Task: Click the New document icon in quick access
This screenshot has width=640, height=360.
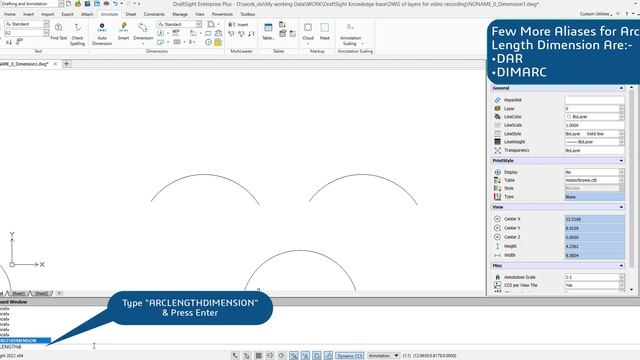Action: click(x=69, y=4)
